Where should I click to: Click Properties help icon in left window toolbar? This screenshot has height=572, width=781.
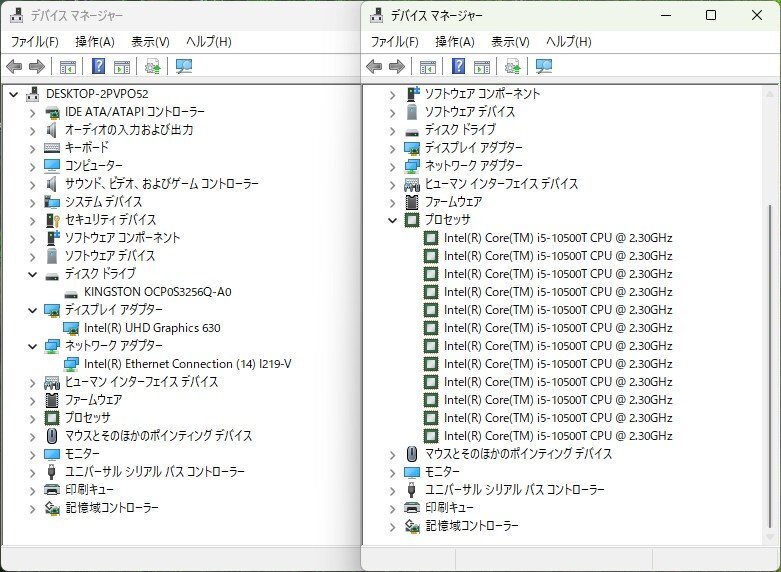point(99,66)
